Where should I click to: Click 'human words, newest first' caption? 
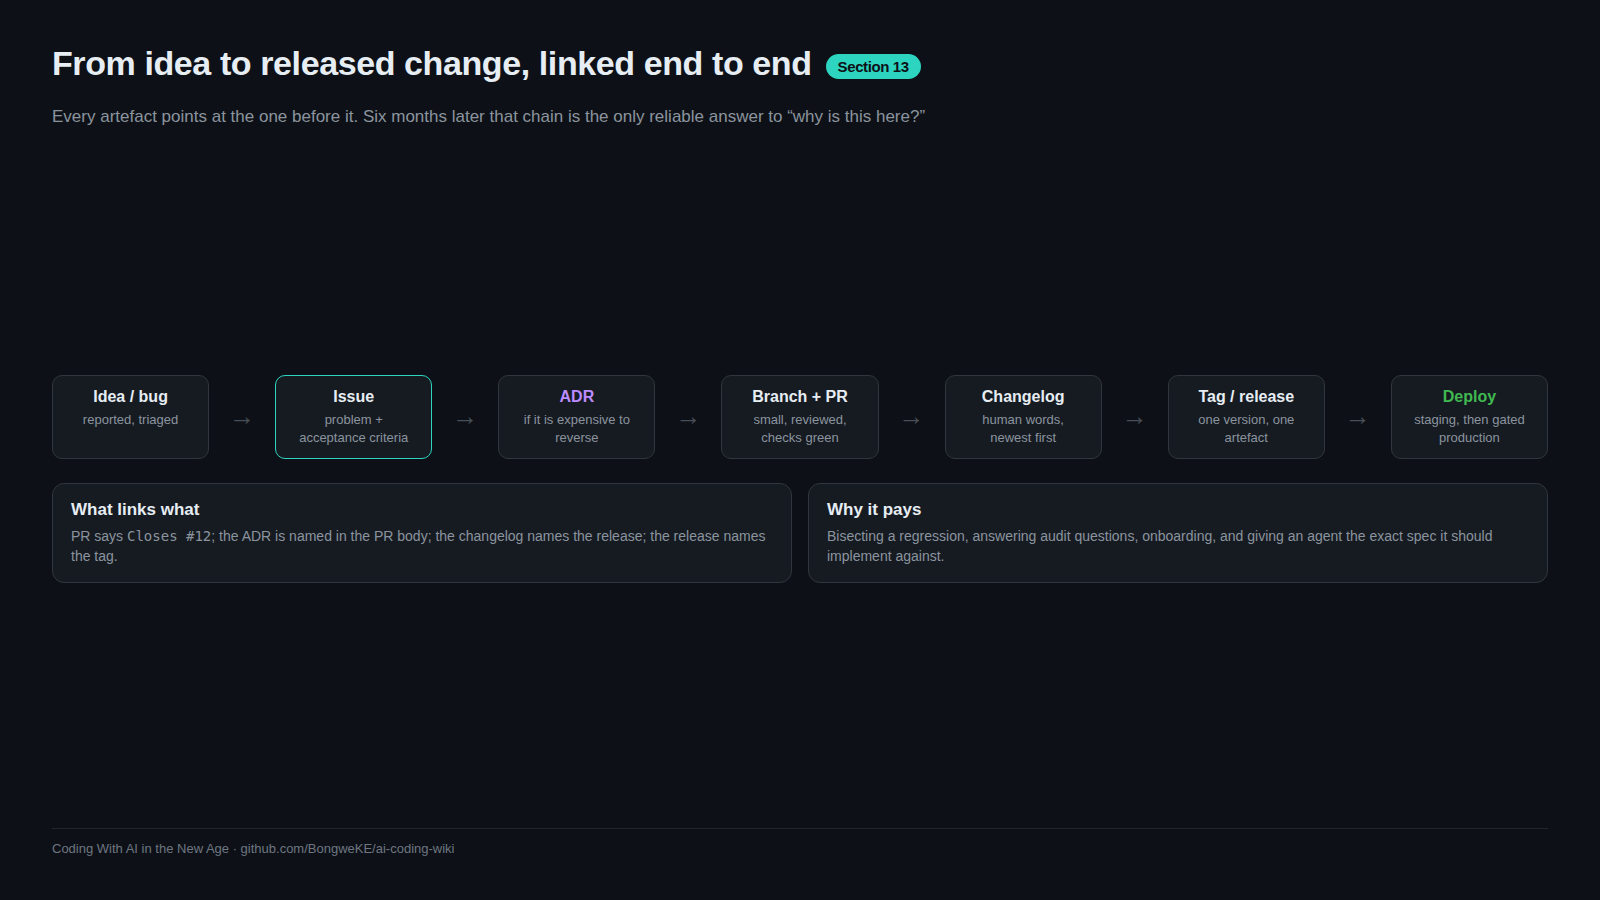point(1023,429)
